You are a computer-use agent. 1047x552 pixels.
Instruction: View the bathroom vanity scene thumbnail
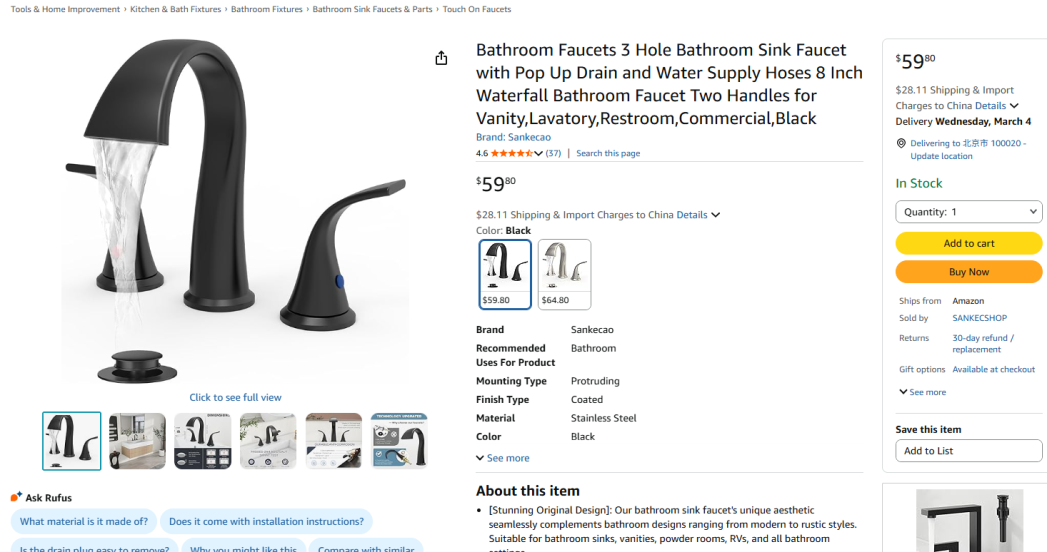coord(138,441)
